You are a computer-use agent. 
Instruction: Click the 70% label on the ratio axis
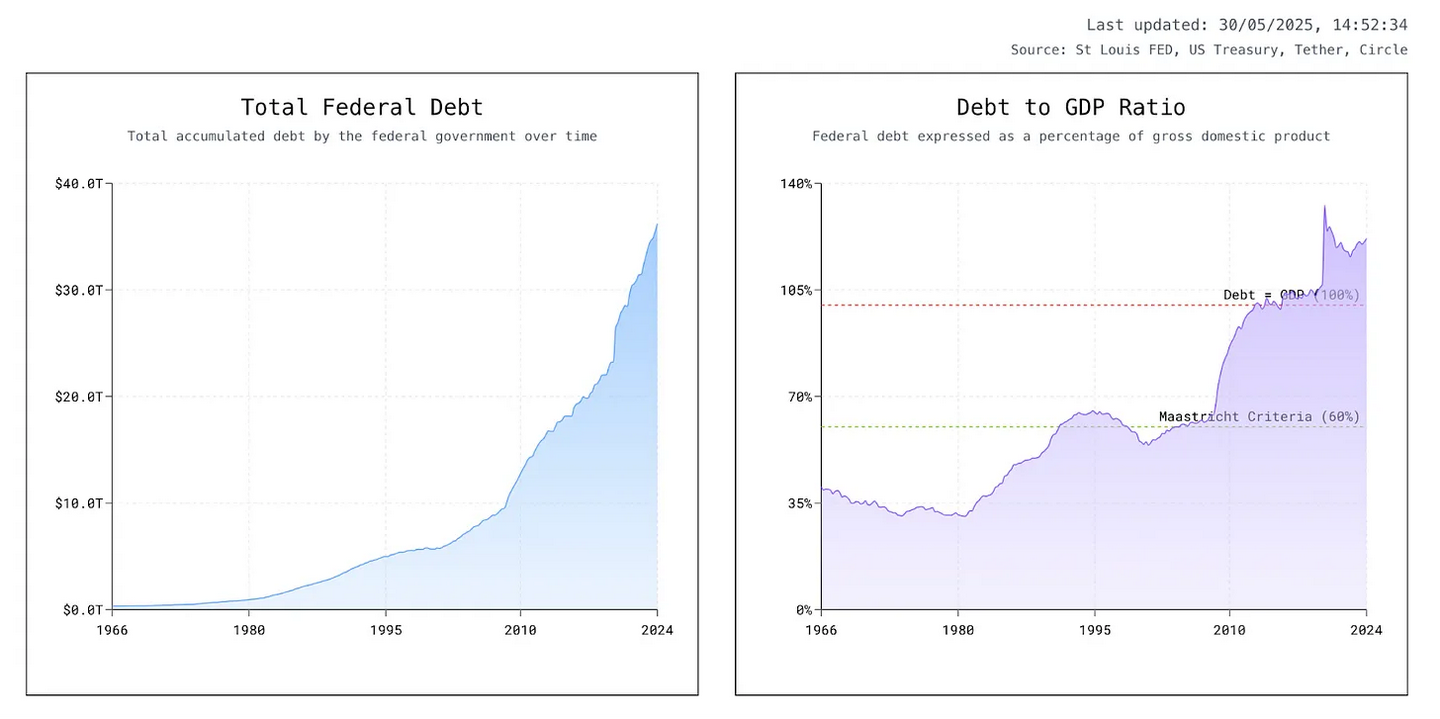point(798,397)
